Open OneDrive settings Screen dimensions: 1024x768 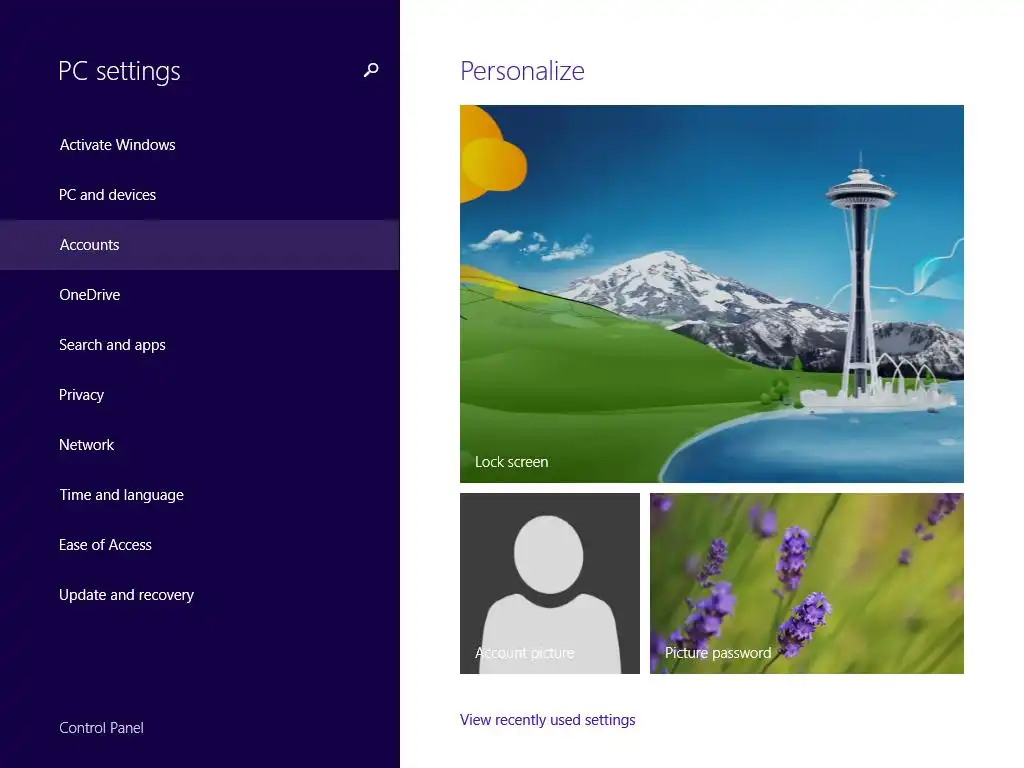(x=200, y=295)
